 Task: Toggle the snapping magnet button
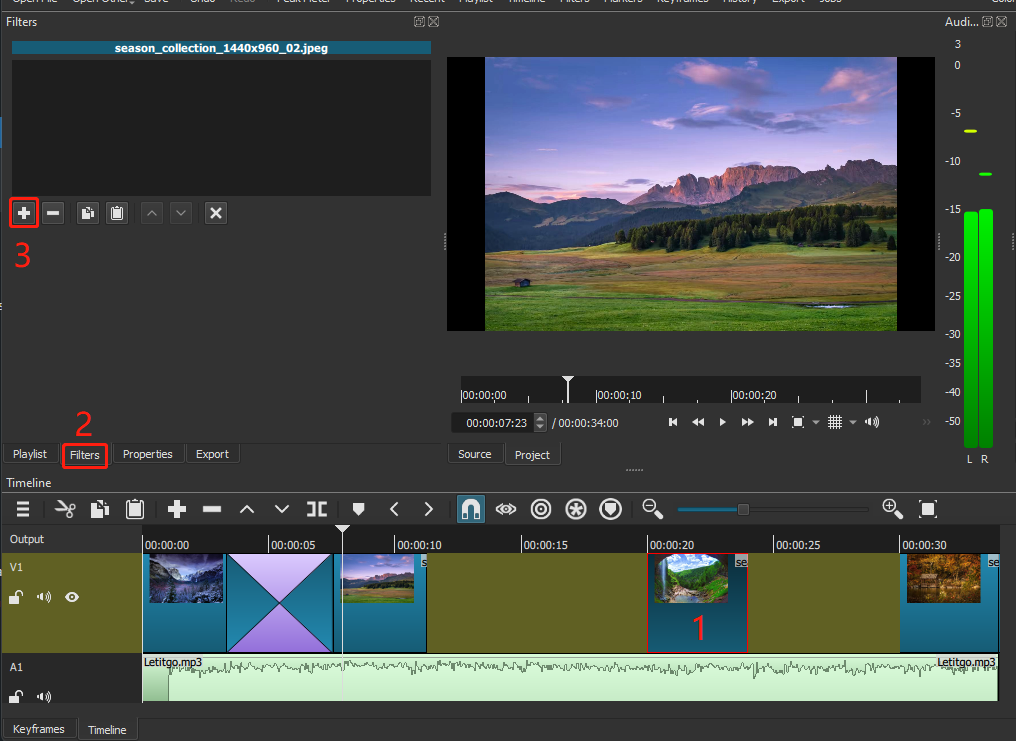[470, 509]
